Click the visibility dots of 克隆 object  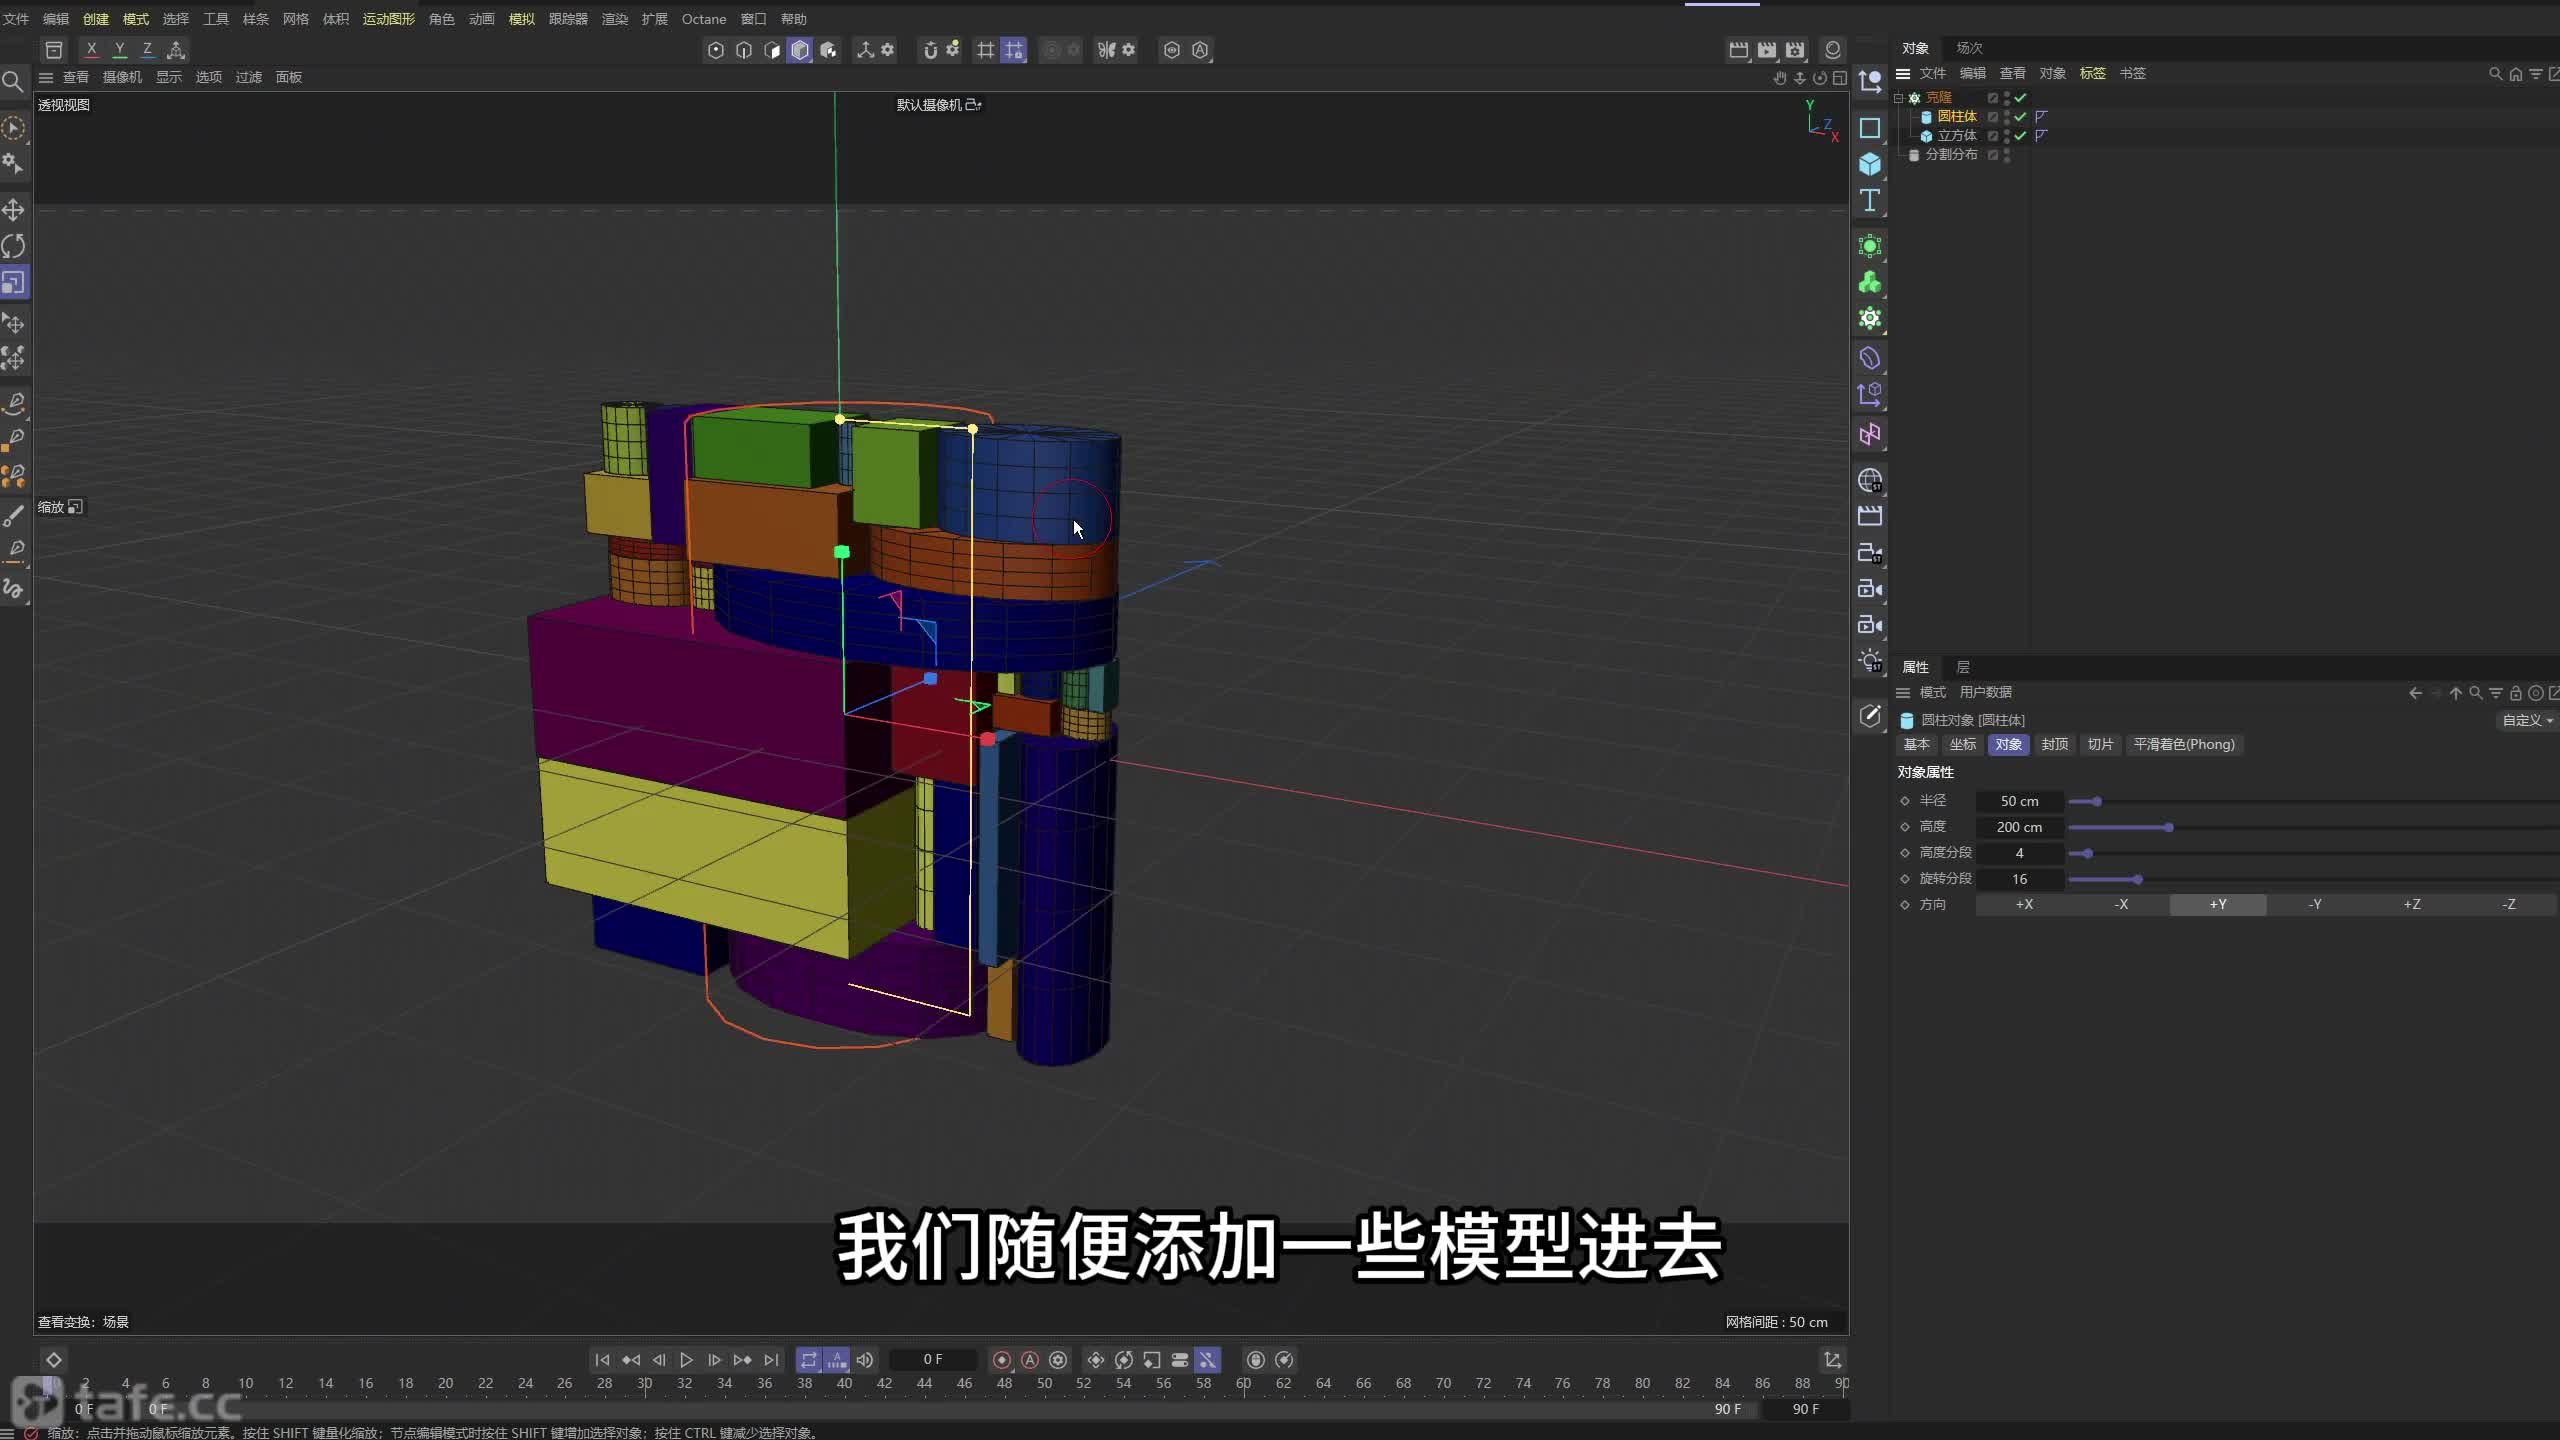(2004, 97)
